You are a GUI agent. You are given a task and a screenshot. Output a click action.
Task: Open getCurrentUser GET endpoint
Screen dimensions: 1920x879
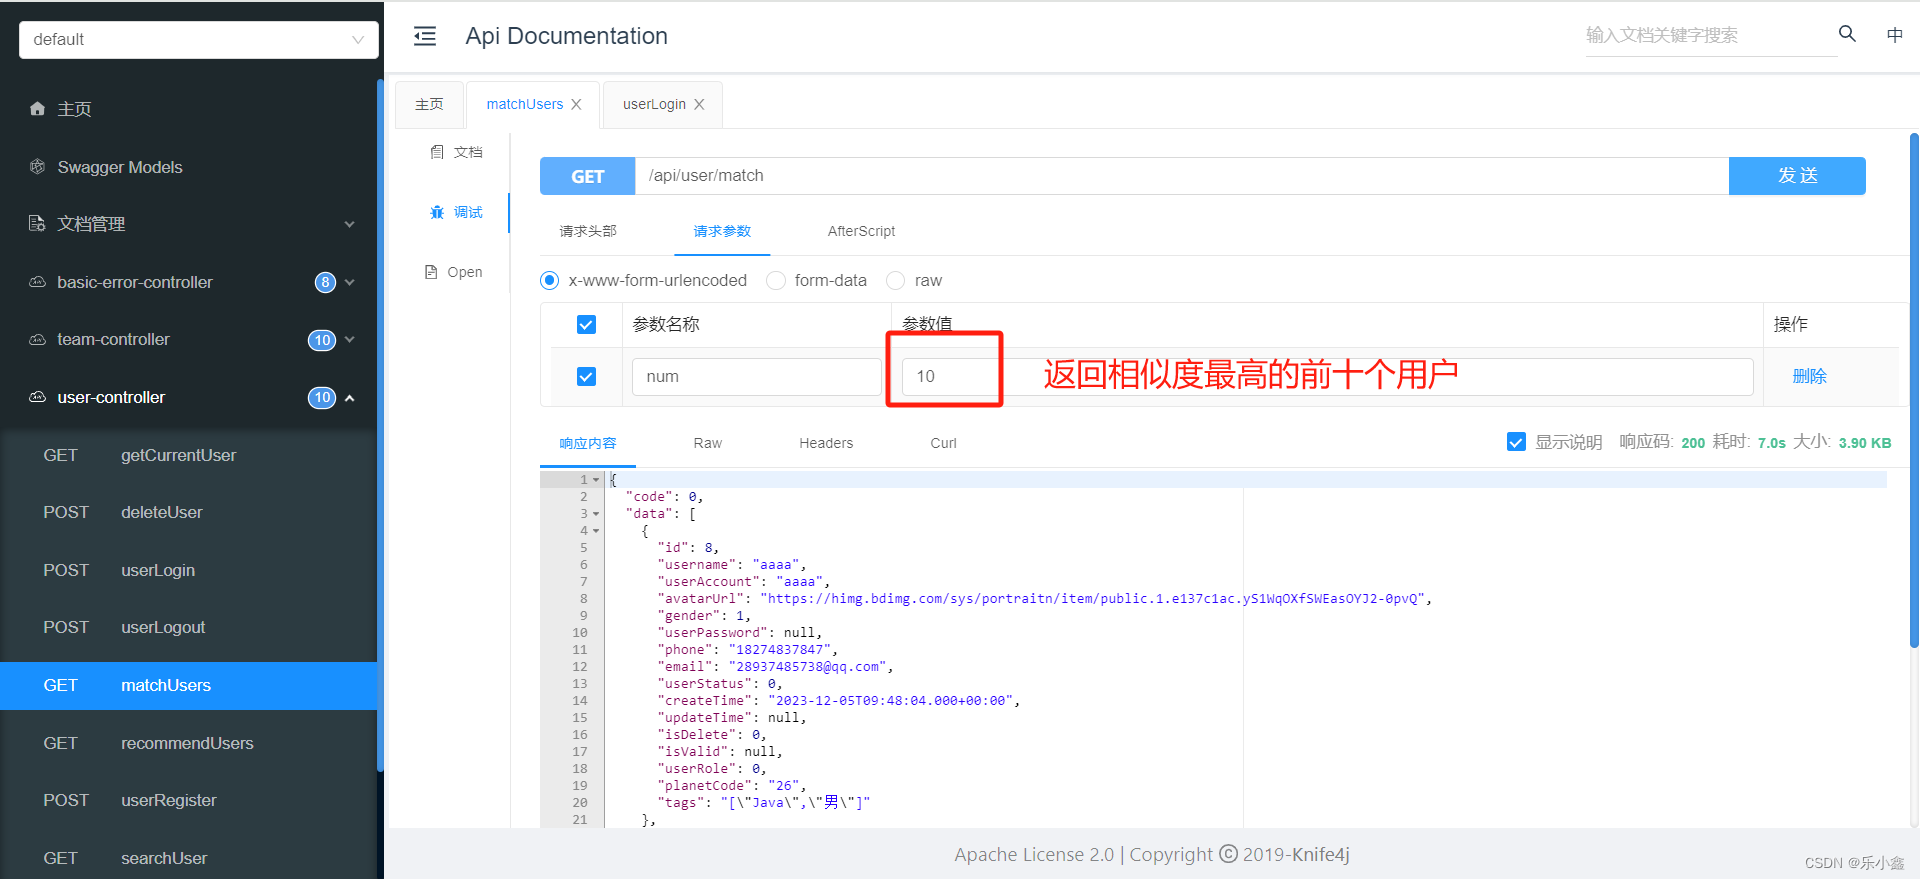click(x=189, y=456)
